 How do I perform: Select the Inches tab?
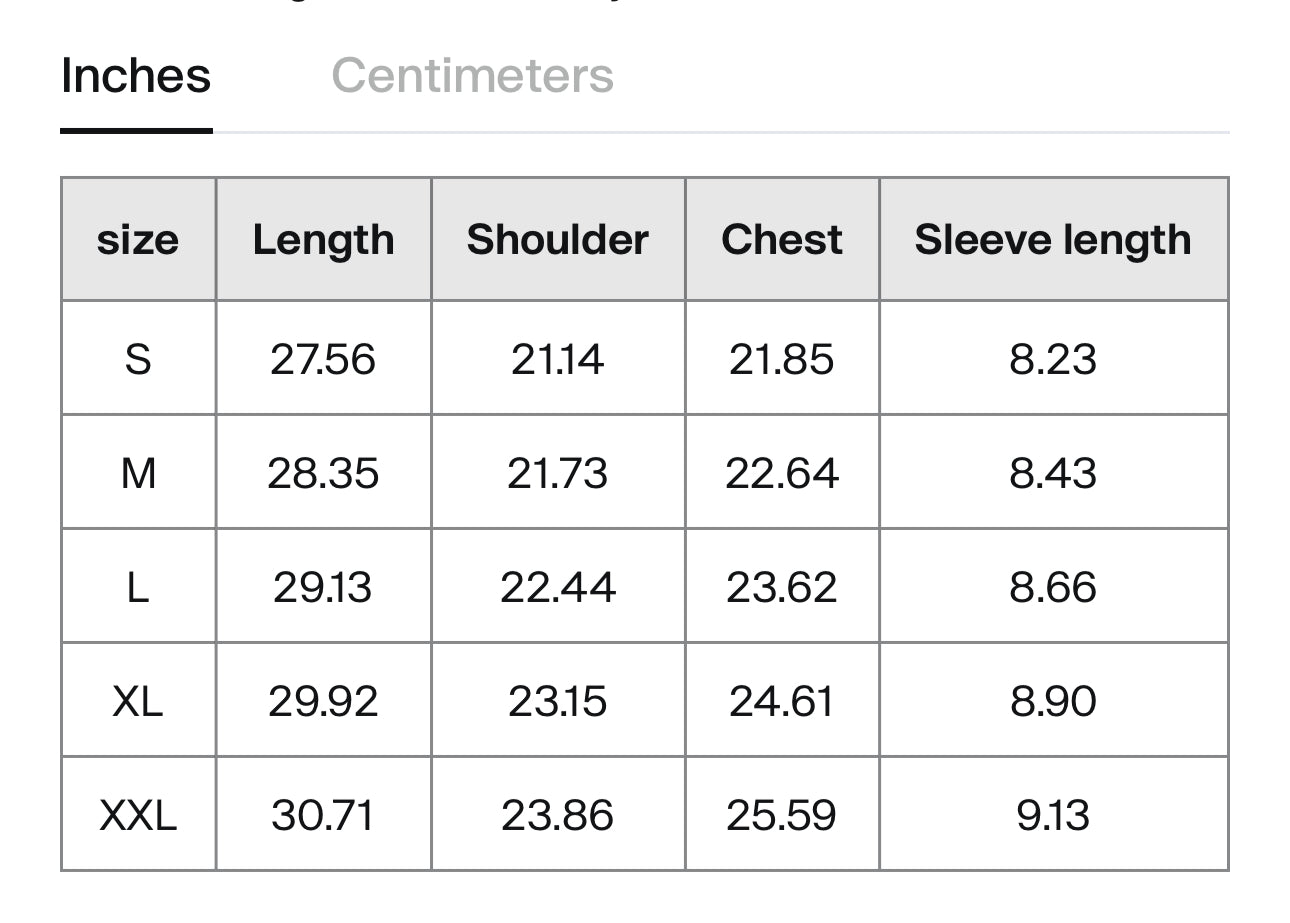136,76
